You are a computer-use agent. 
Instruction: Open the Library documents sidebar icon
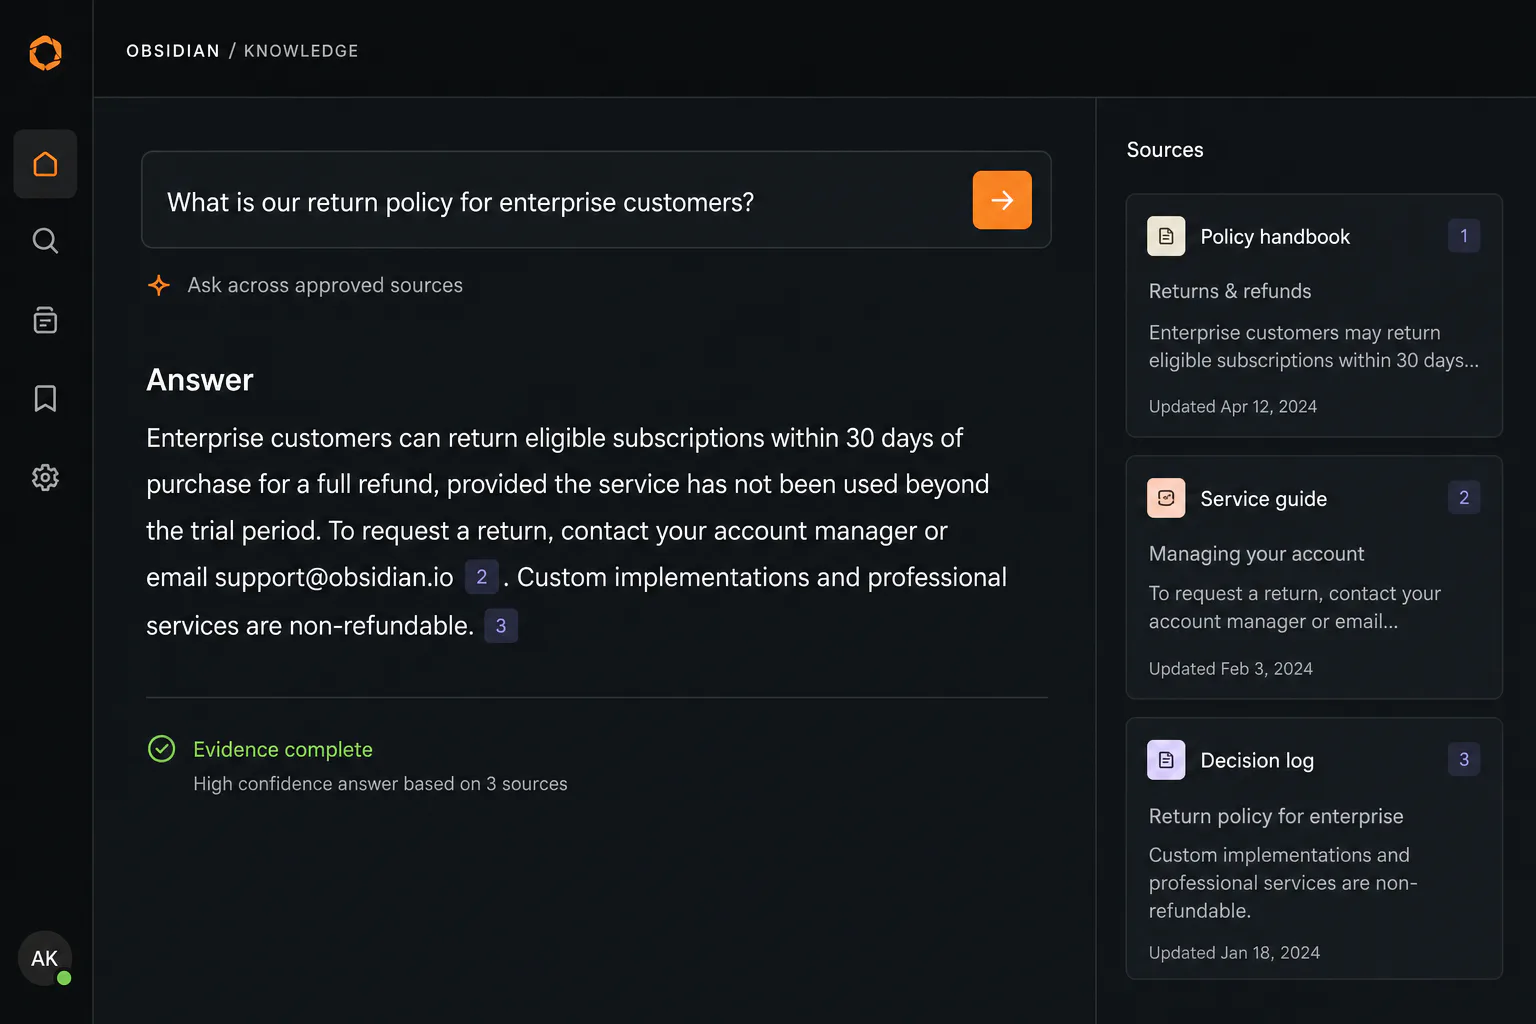click(45, 320)
